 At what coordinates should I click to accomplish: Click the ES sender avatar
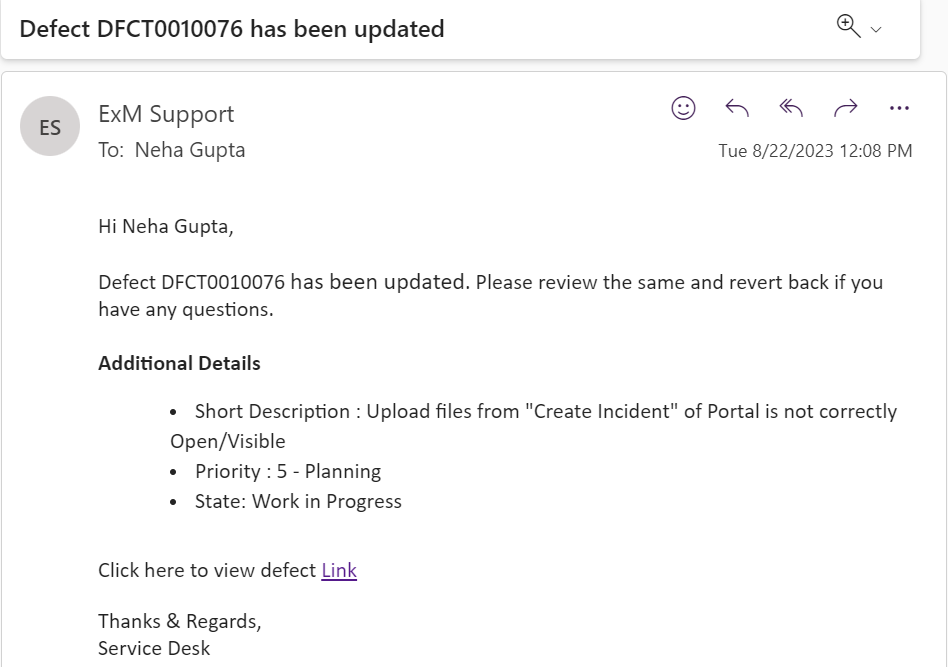(50, 127)
